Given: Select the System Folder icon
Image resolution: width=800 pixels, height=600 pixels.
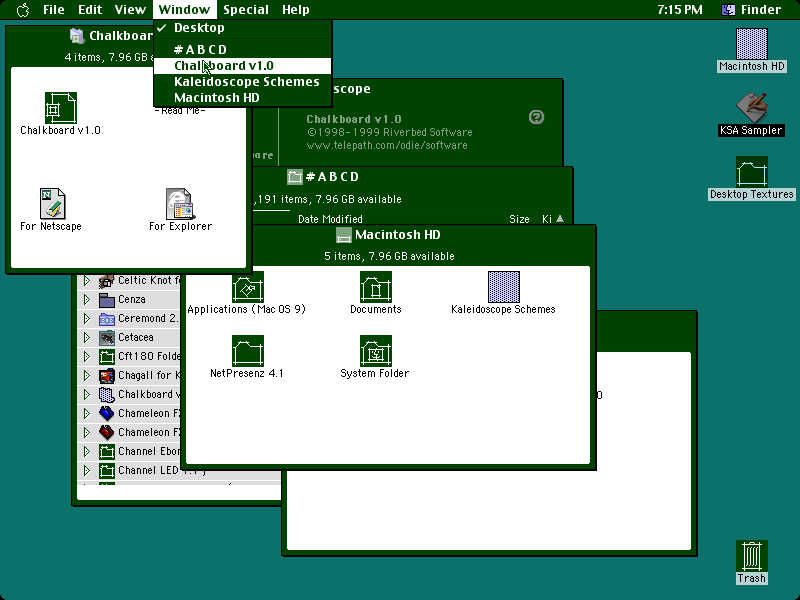Looking at the screenshot, I should [376, 351].
